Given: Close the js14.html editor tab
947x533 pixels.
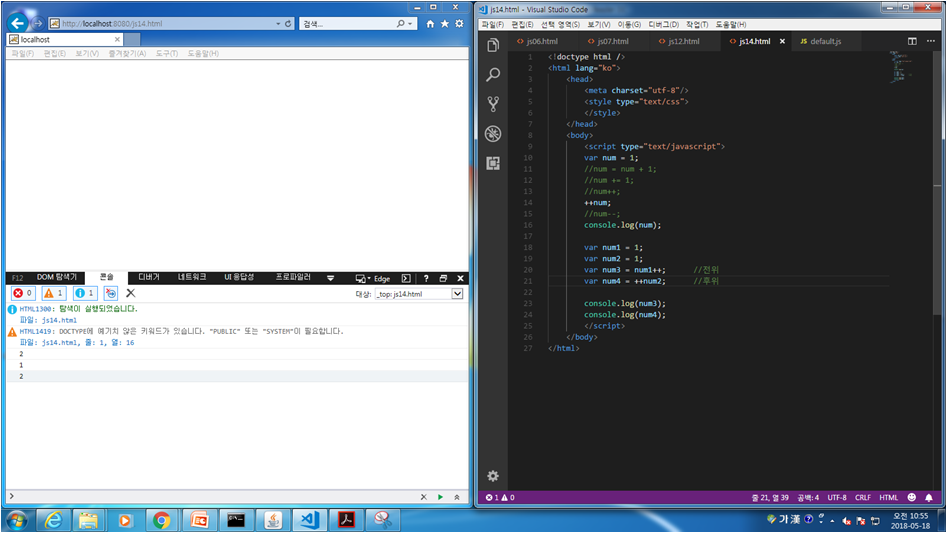Looking at the screenshot, I should point(782,41).
